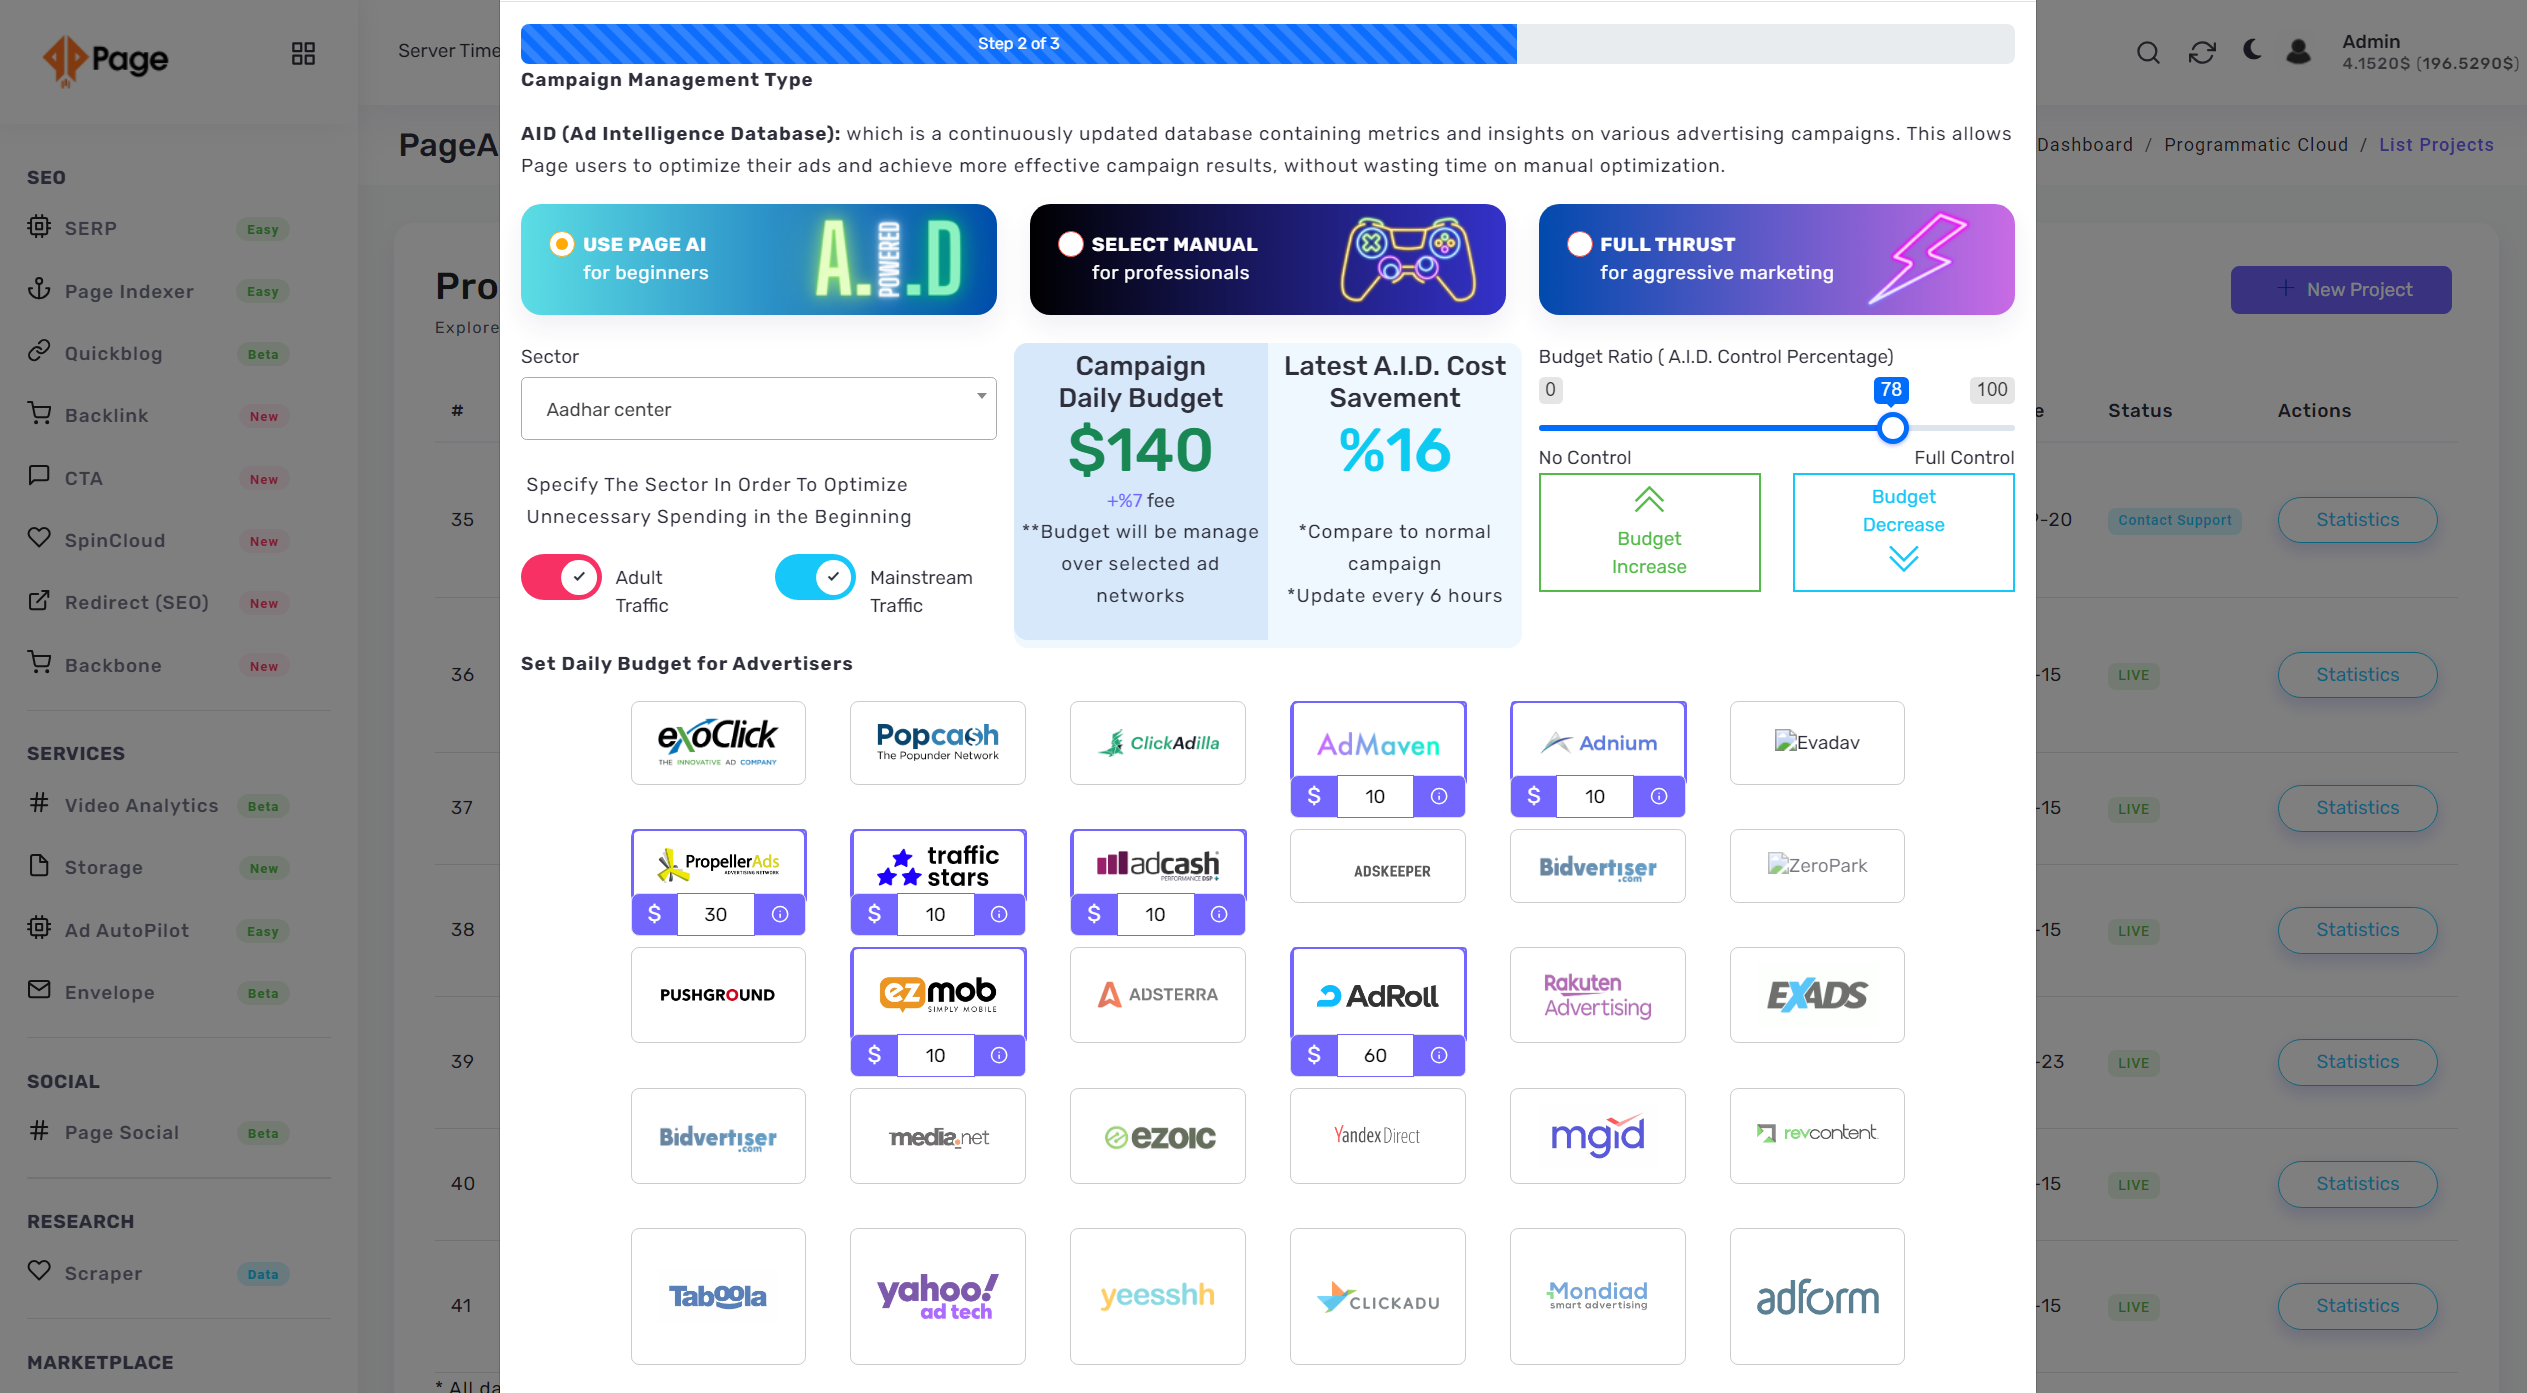Image resolution: width=2527 pixels, height=1393 pixels.
Task: Click the Taboola advertiser logo icon
Action: pos(717,1295)
